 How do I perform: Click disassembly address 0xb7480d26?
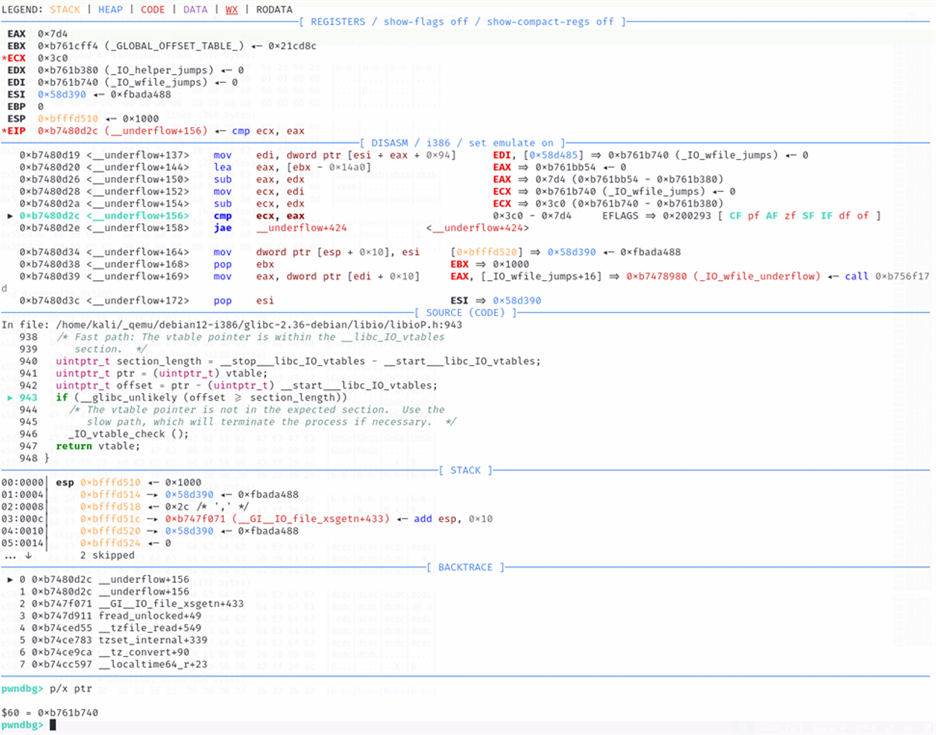(49, 179)
